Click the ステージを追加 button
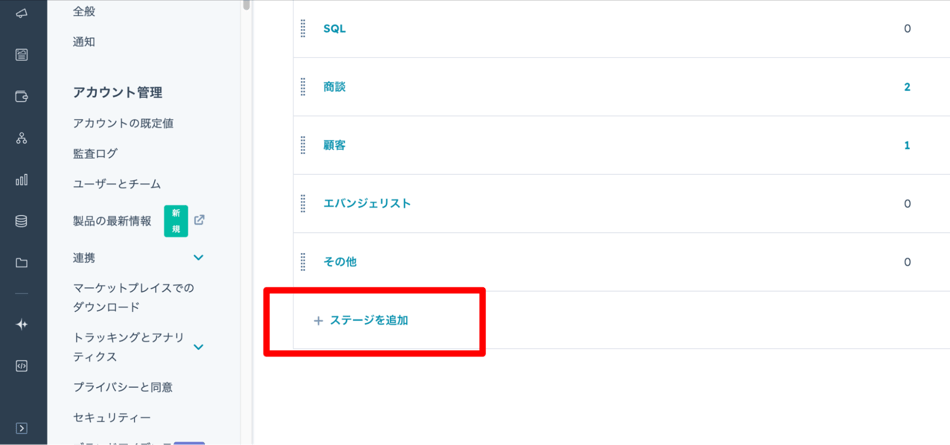 [x=361, y=321]
